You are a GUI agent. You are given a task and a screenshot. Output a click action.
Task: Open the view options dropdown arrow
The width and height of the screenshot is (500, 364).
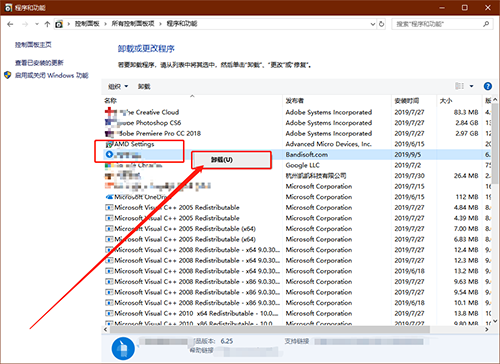coord(472,86)
